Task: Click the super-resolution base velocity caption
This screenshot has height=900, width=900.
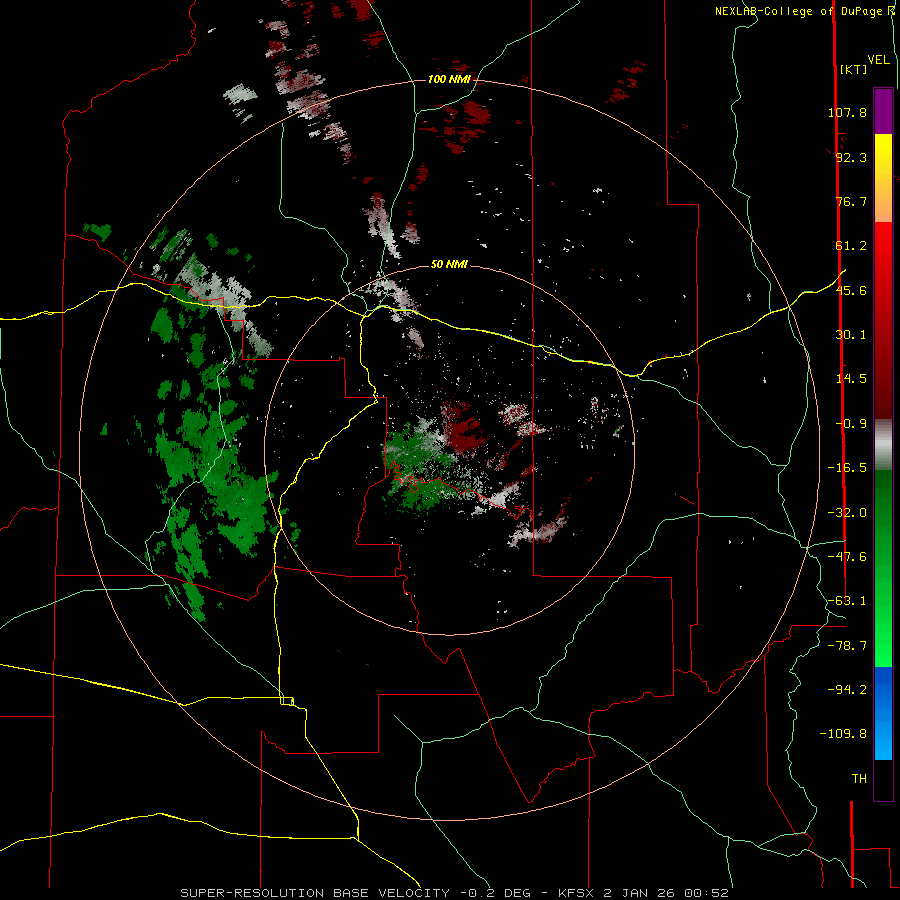Action: pos(455,893)
